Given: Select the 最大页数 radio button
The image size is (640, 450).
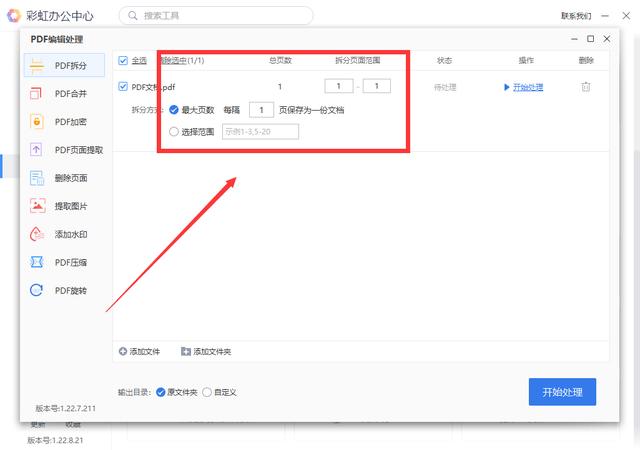Looking at the screenshot, I should pos(173,110).
